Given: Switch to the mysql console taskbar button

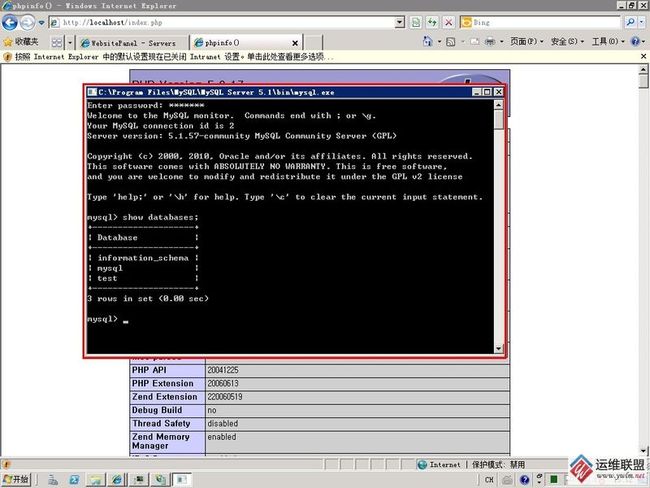Looking at the screenshot, I should coord(182,480).
